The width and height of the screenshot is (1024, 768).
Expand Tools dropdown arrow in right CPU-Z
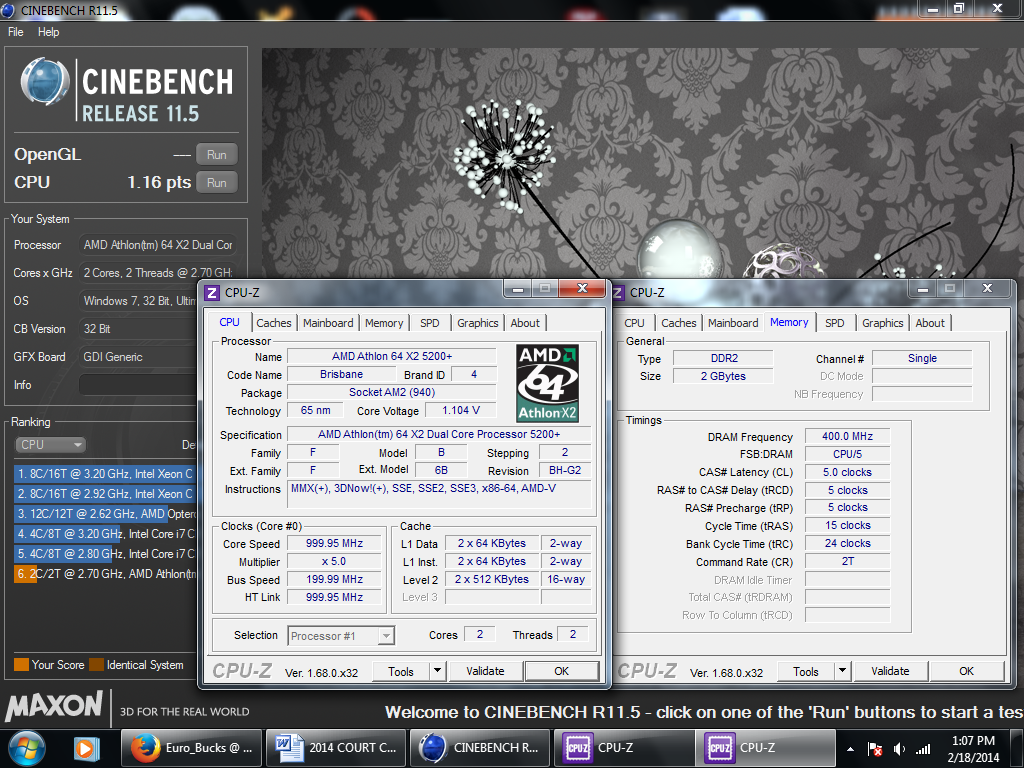pyautogui.click(x=842, y=671)
